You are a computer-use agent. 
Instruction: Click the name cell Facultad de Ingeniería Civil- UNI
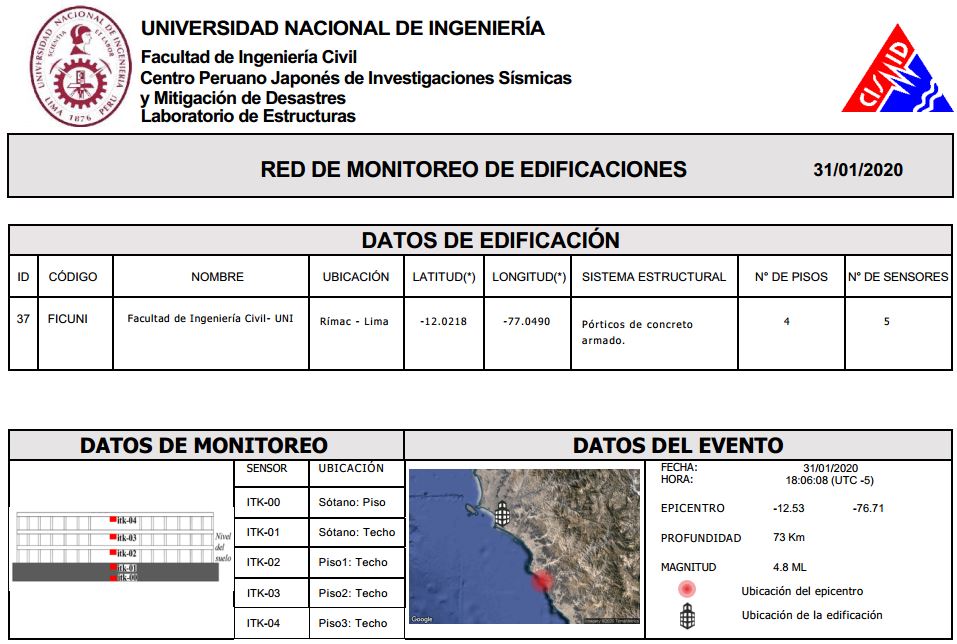coord(210,319)
